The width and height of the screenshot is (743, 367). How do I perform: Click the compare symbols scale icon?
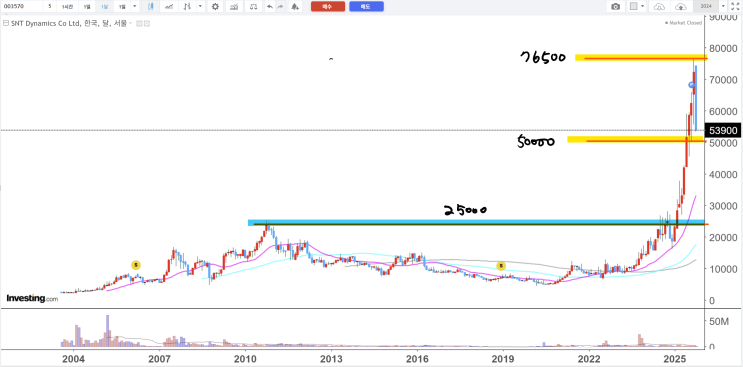pos(254,7)
